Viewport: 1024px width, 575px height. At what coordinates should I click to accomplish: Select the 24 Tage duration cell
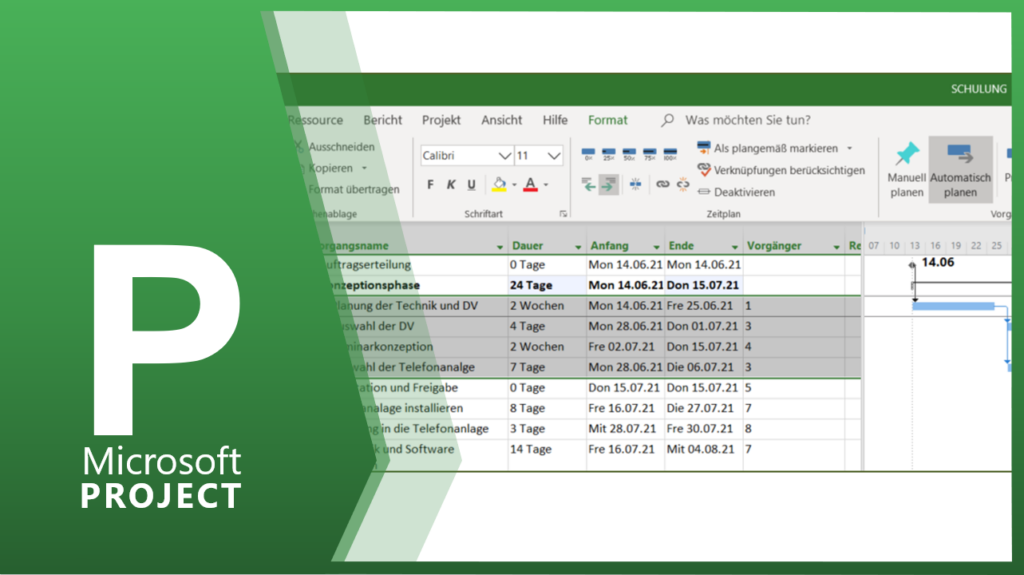pos(547,285)
